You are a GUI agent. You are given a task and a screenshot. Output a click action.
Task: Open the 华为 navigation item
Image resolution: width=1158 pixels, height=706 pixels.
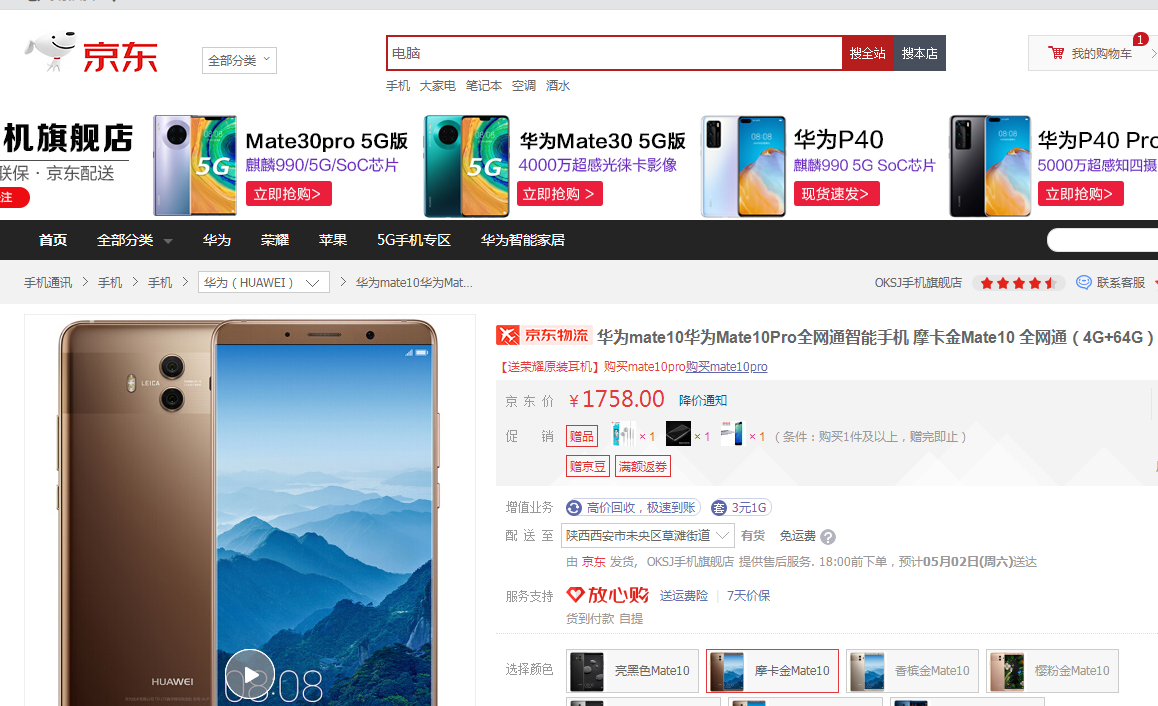[217, 240]
